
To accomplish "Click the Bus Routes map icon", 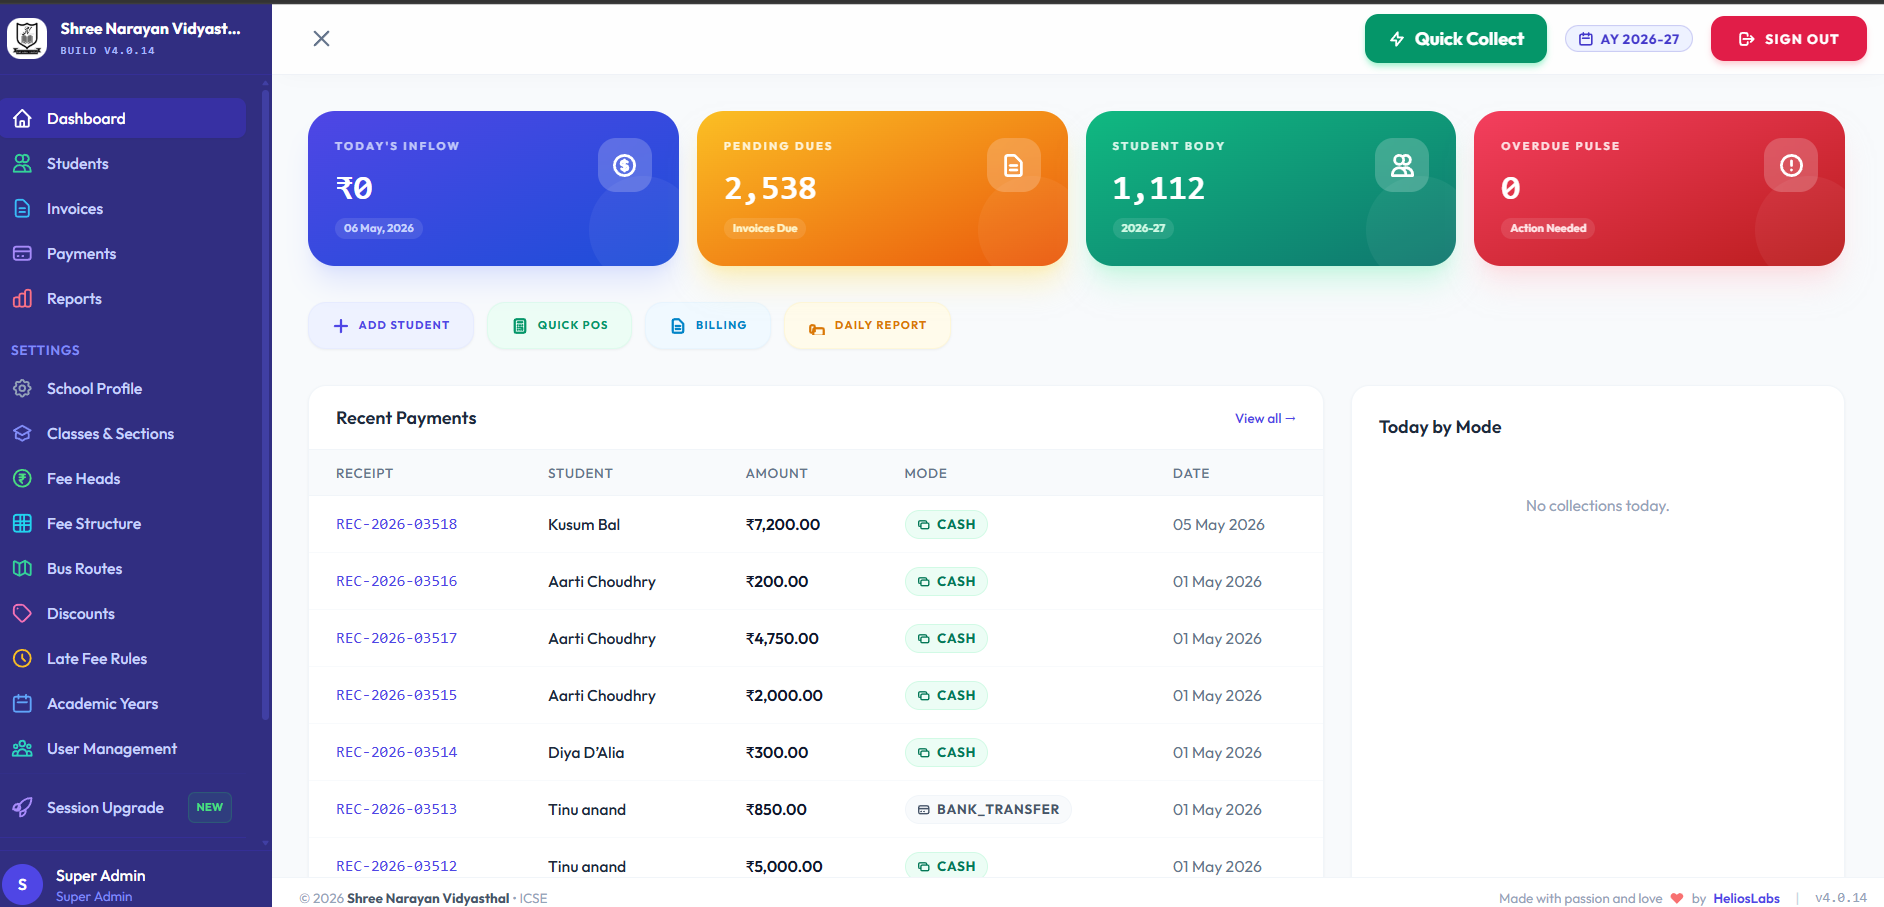I will [22, 568].
